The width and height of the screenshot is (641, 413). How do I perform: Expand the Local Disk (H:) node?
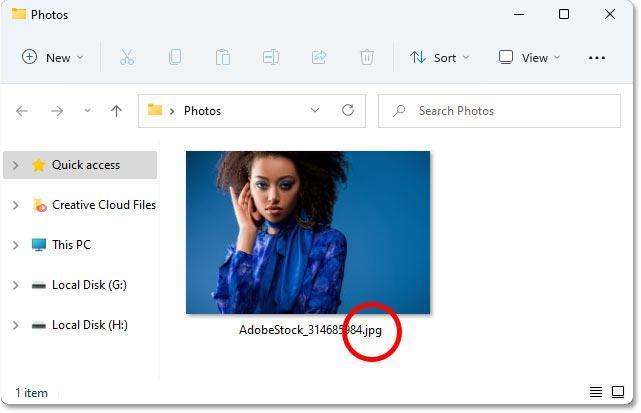click(x=15, y=325)
